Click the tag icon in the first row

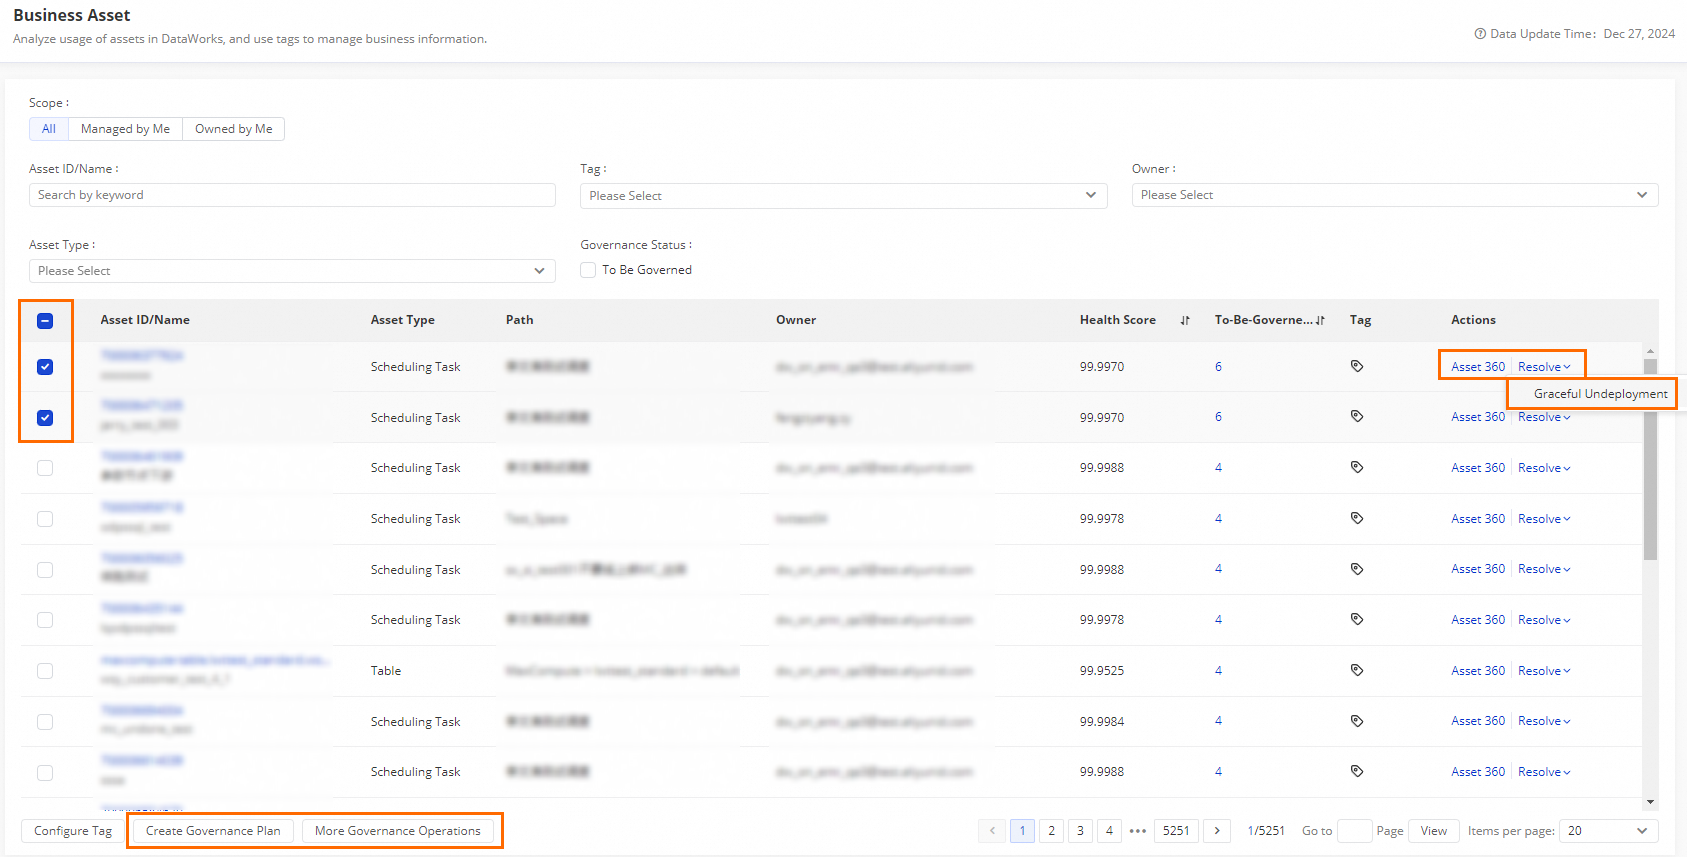click(1357, 366)
